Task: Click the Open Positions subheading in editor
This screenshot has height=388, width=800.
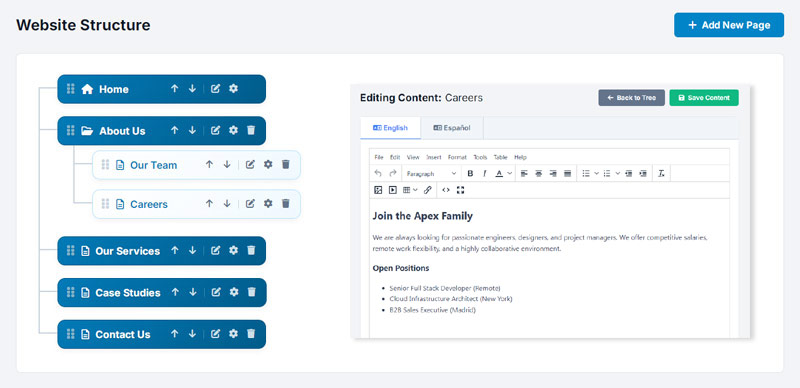Action: [401, 268]
